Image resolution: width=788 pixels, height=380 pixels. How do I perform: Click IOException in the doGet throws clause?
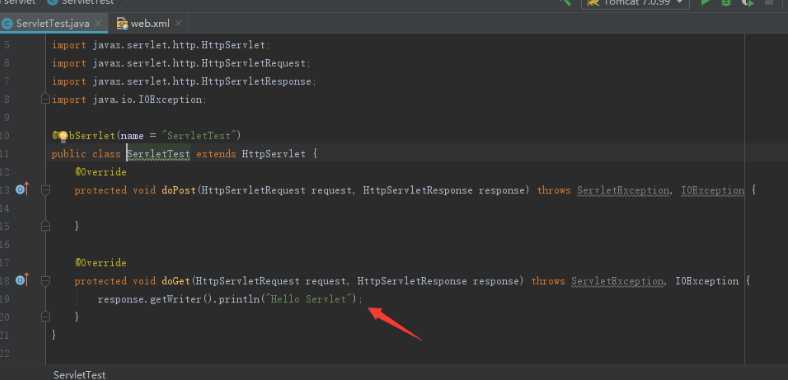point(707,281)
